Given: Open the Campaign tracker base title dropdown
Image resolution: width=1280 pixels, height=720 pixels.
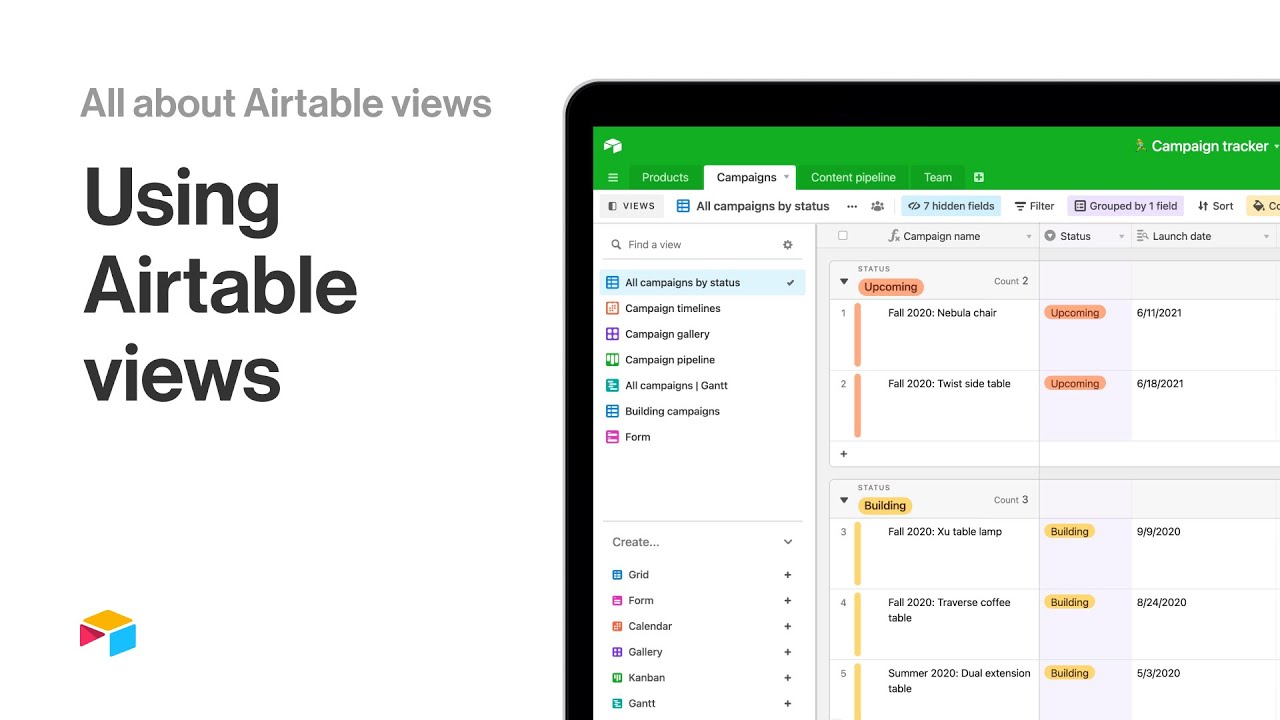Looking at the screenshot, I should (1276, 147).
